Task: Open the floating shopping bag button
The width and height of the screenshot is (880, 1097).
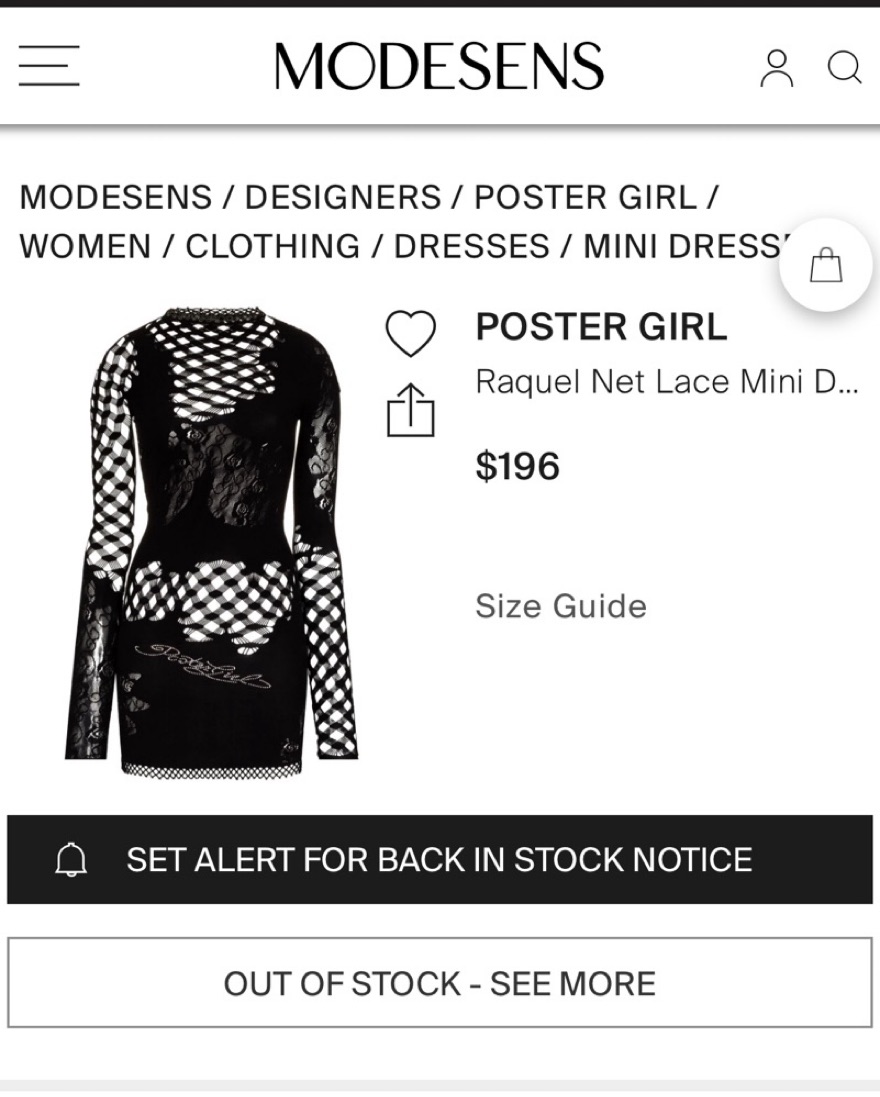Action: 826,267
